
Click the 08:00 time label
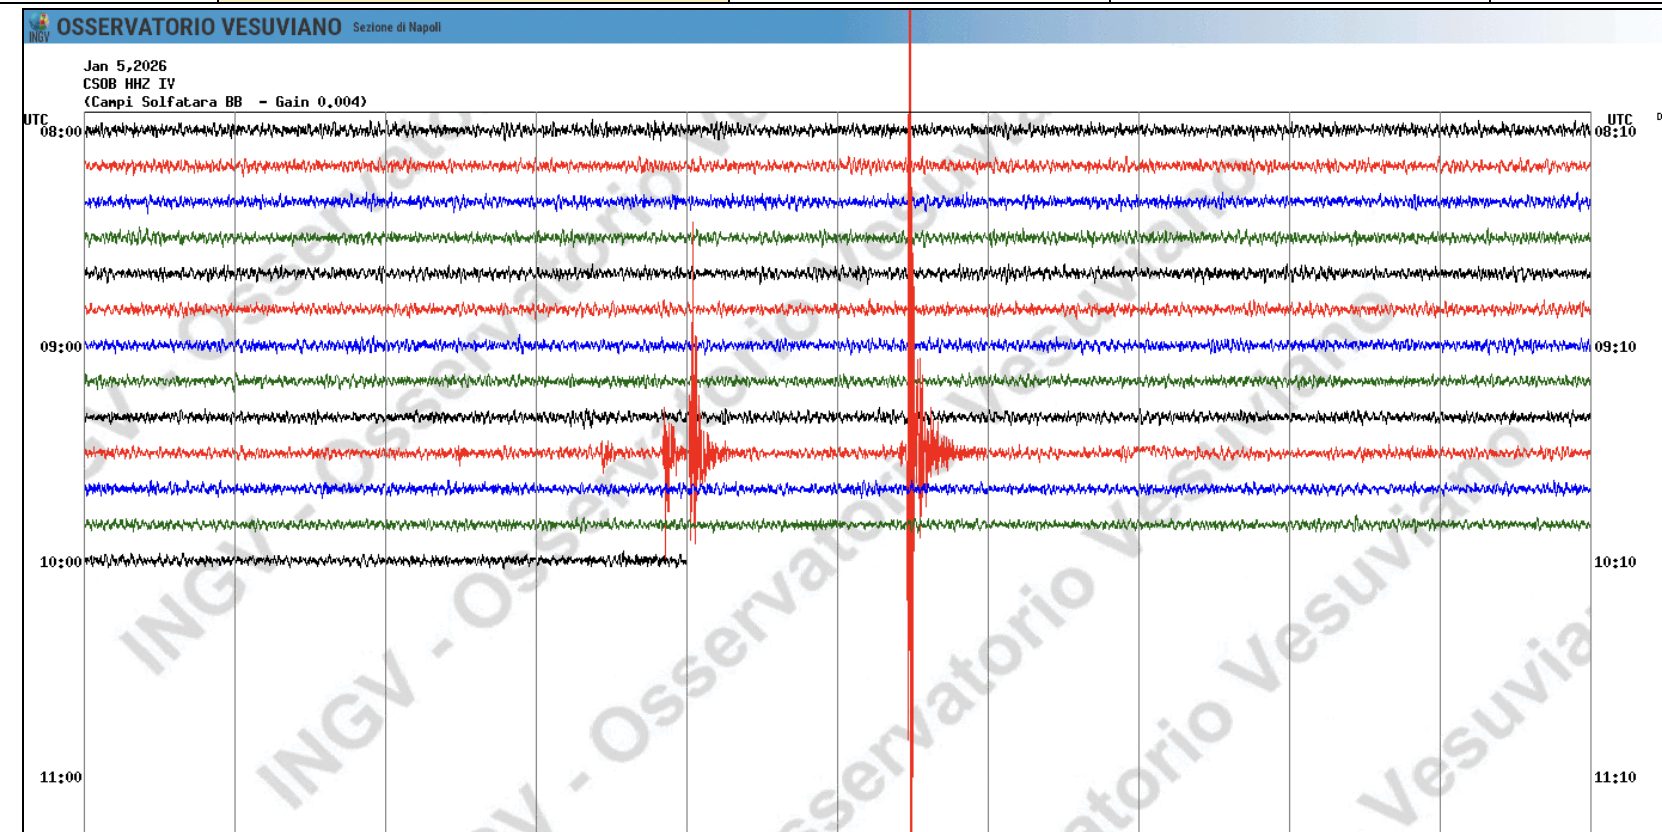coord(61,132)
